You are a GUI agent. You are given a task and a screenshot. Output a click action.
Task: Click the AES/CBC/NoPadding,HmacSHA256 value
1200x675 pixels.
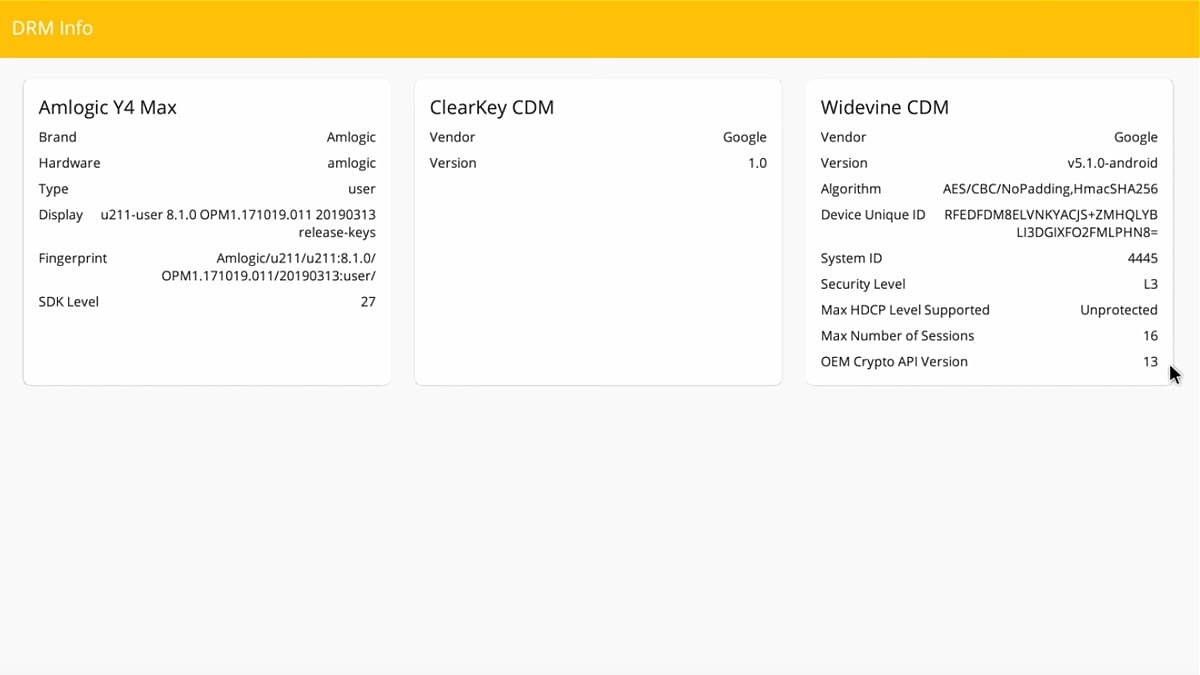[x=1050, y=189]
